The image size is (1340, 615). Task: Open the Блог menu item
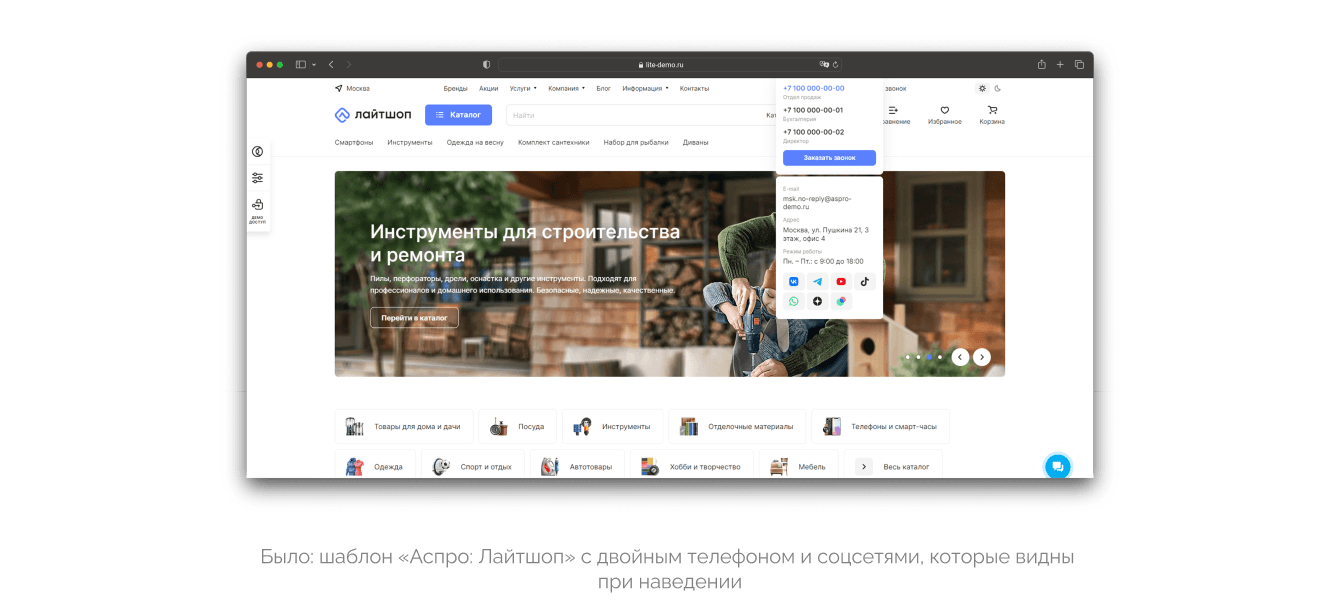pyautogui.click(x=604, y=88)
